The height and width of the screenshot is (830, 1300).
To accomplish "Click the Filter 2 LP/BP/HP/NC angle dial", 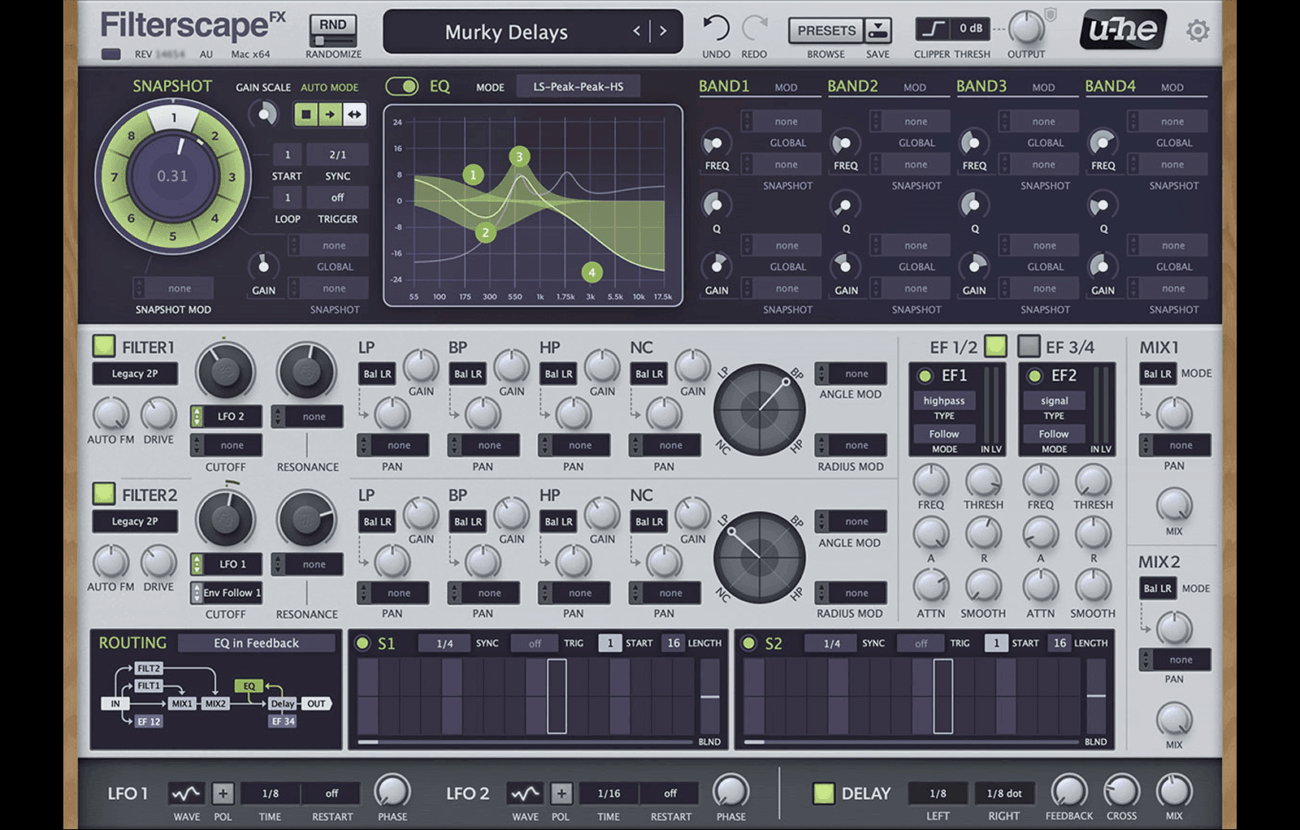I will click(x=759, y=558).
